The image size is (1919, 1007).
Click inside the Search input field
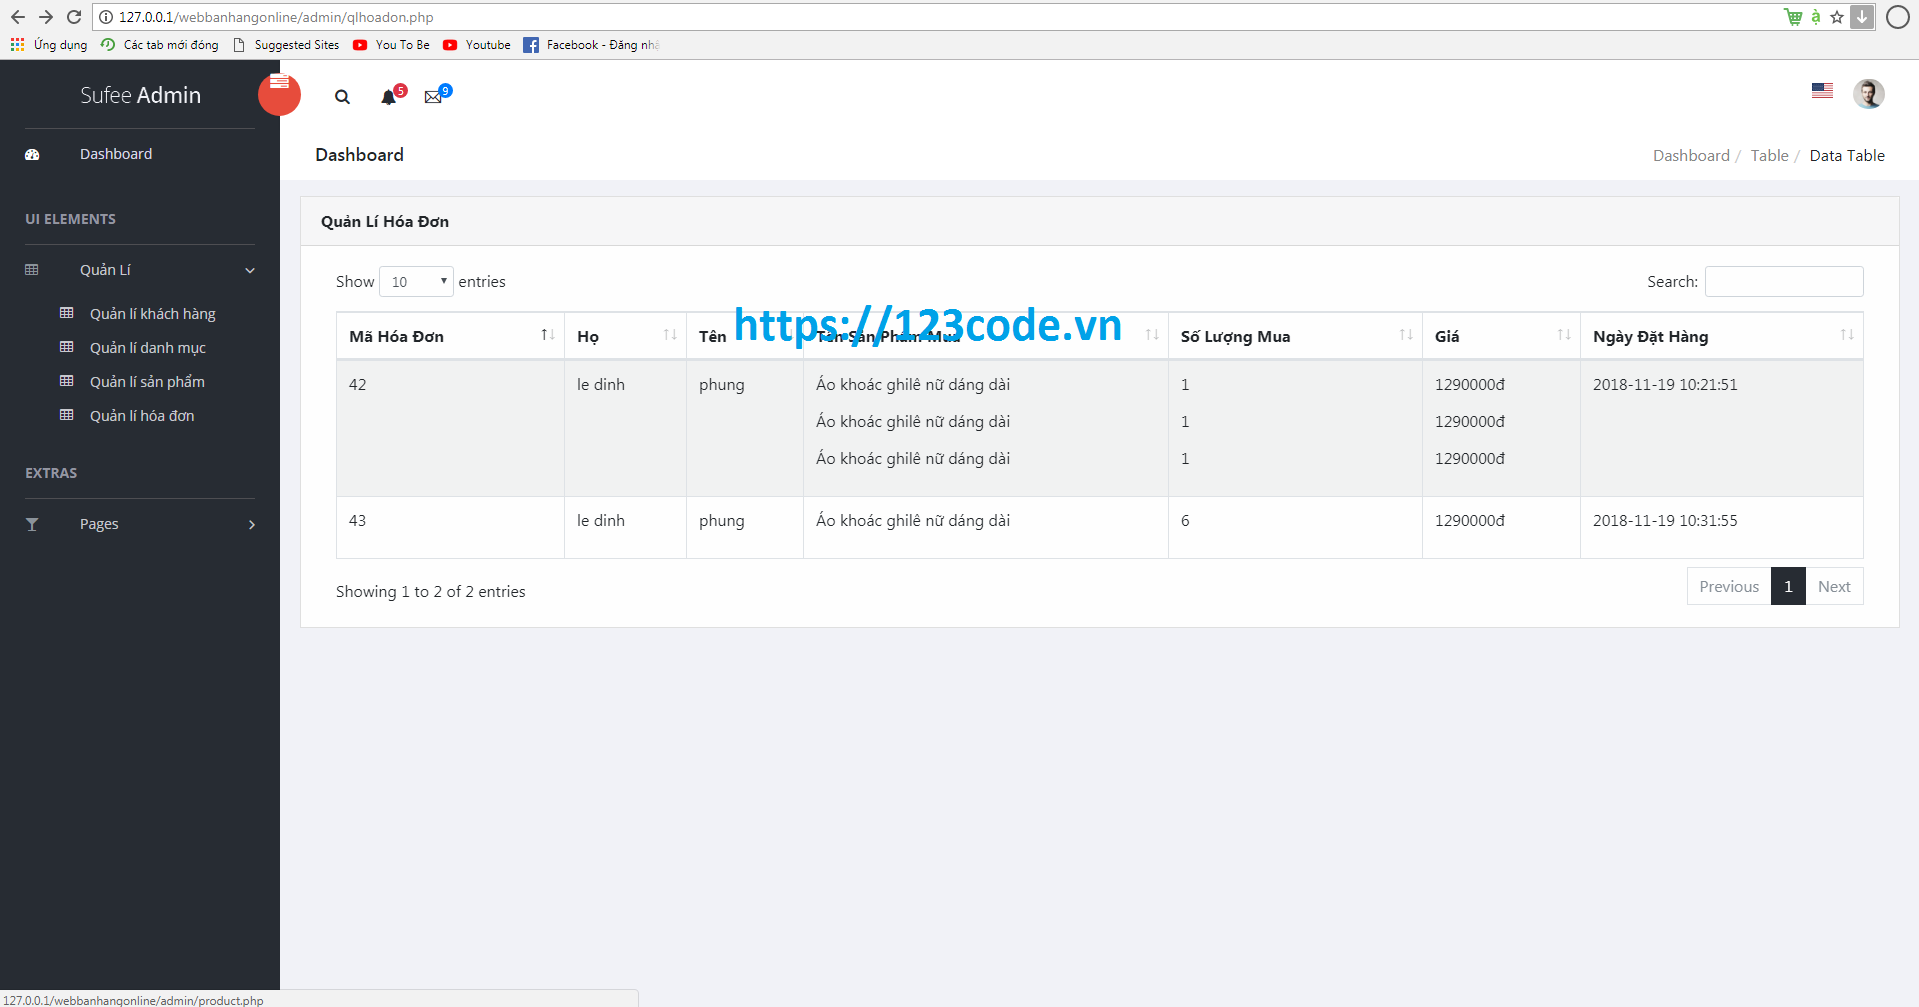(x=1783, y=281)
